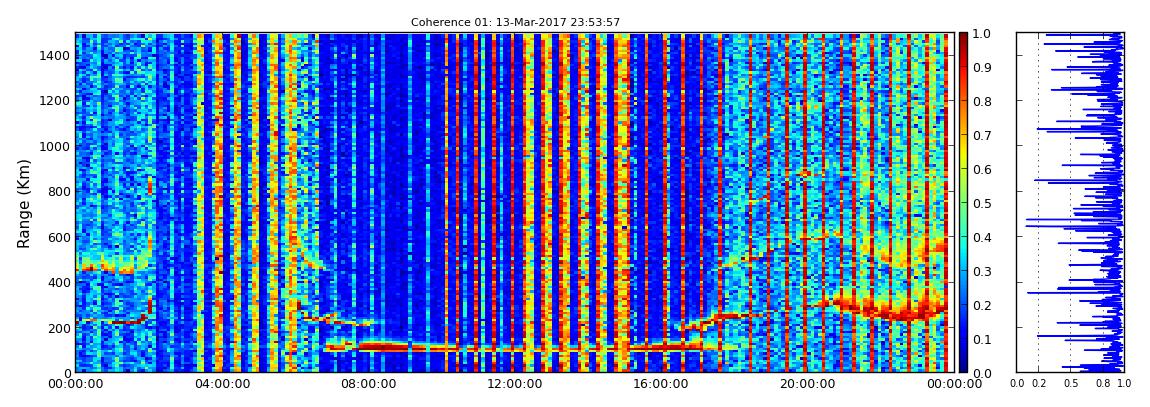Viewport: 1150px width, 407px height.
Task: Click the 0.4 colorbar tick label
Action: 983,238
